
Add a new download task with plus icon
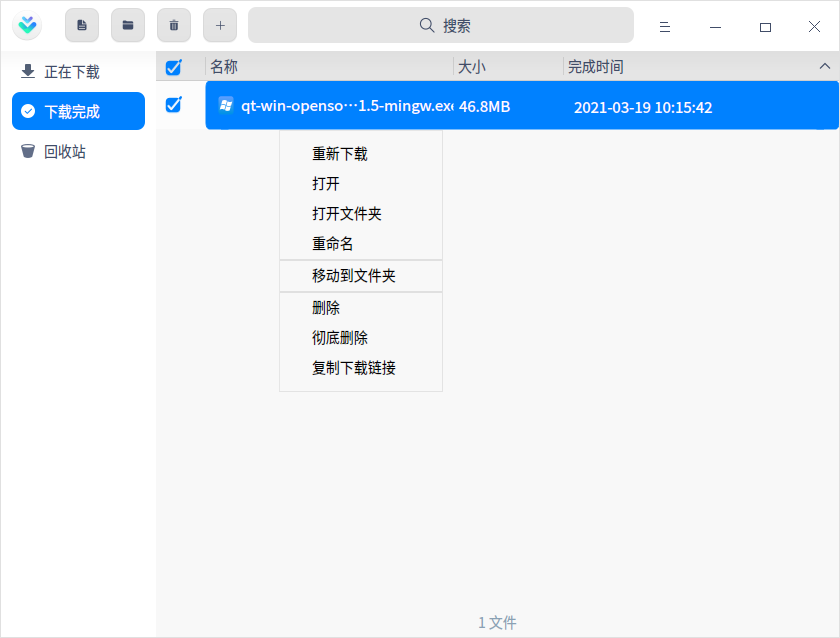coord(220,25)
